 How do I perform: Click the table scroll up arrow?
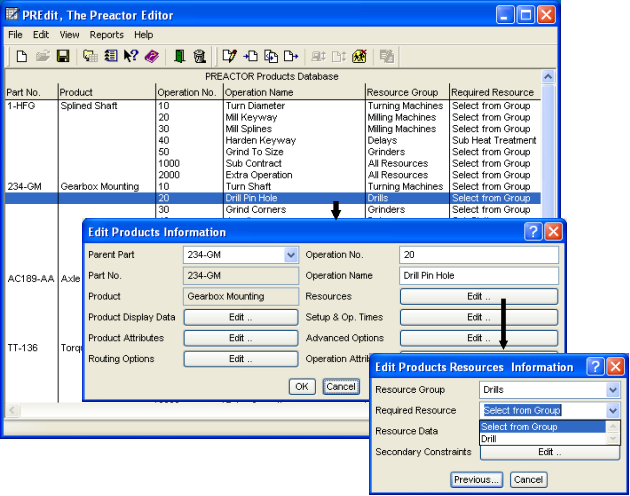(548, 76)
